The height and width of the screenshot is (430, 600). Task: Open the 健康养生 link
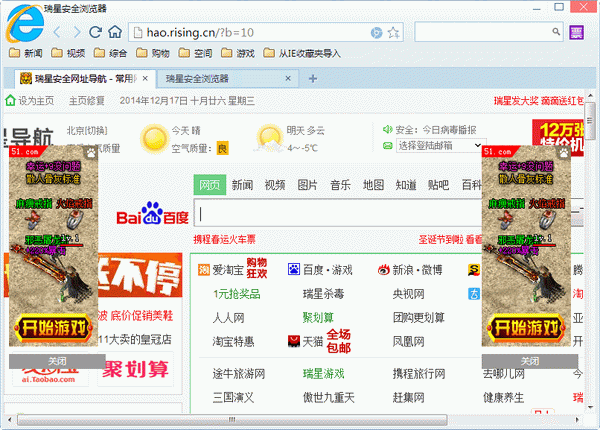click(503, 397)
